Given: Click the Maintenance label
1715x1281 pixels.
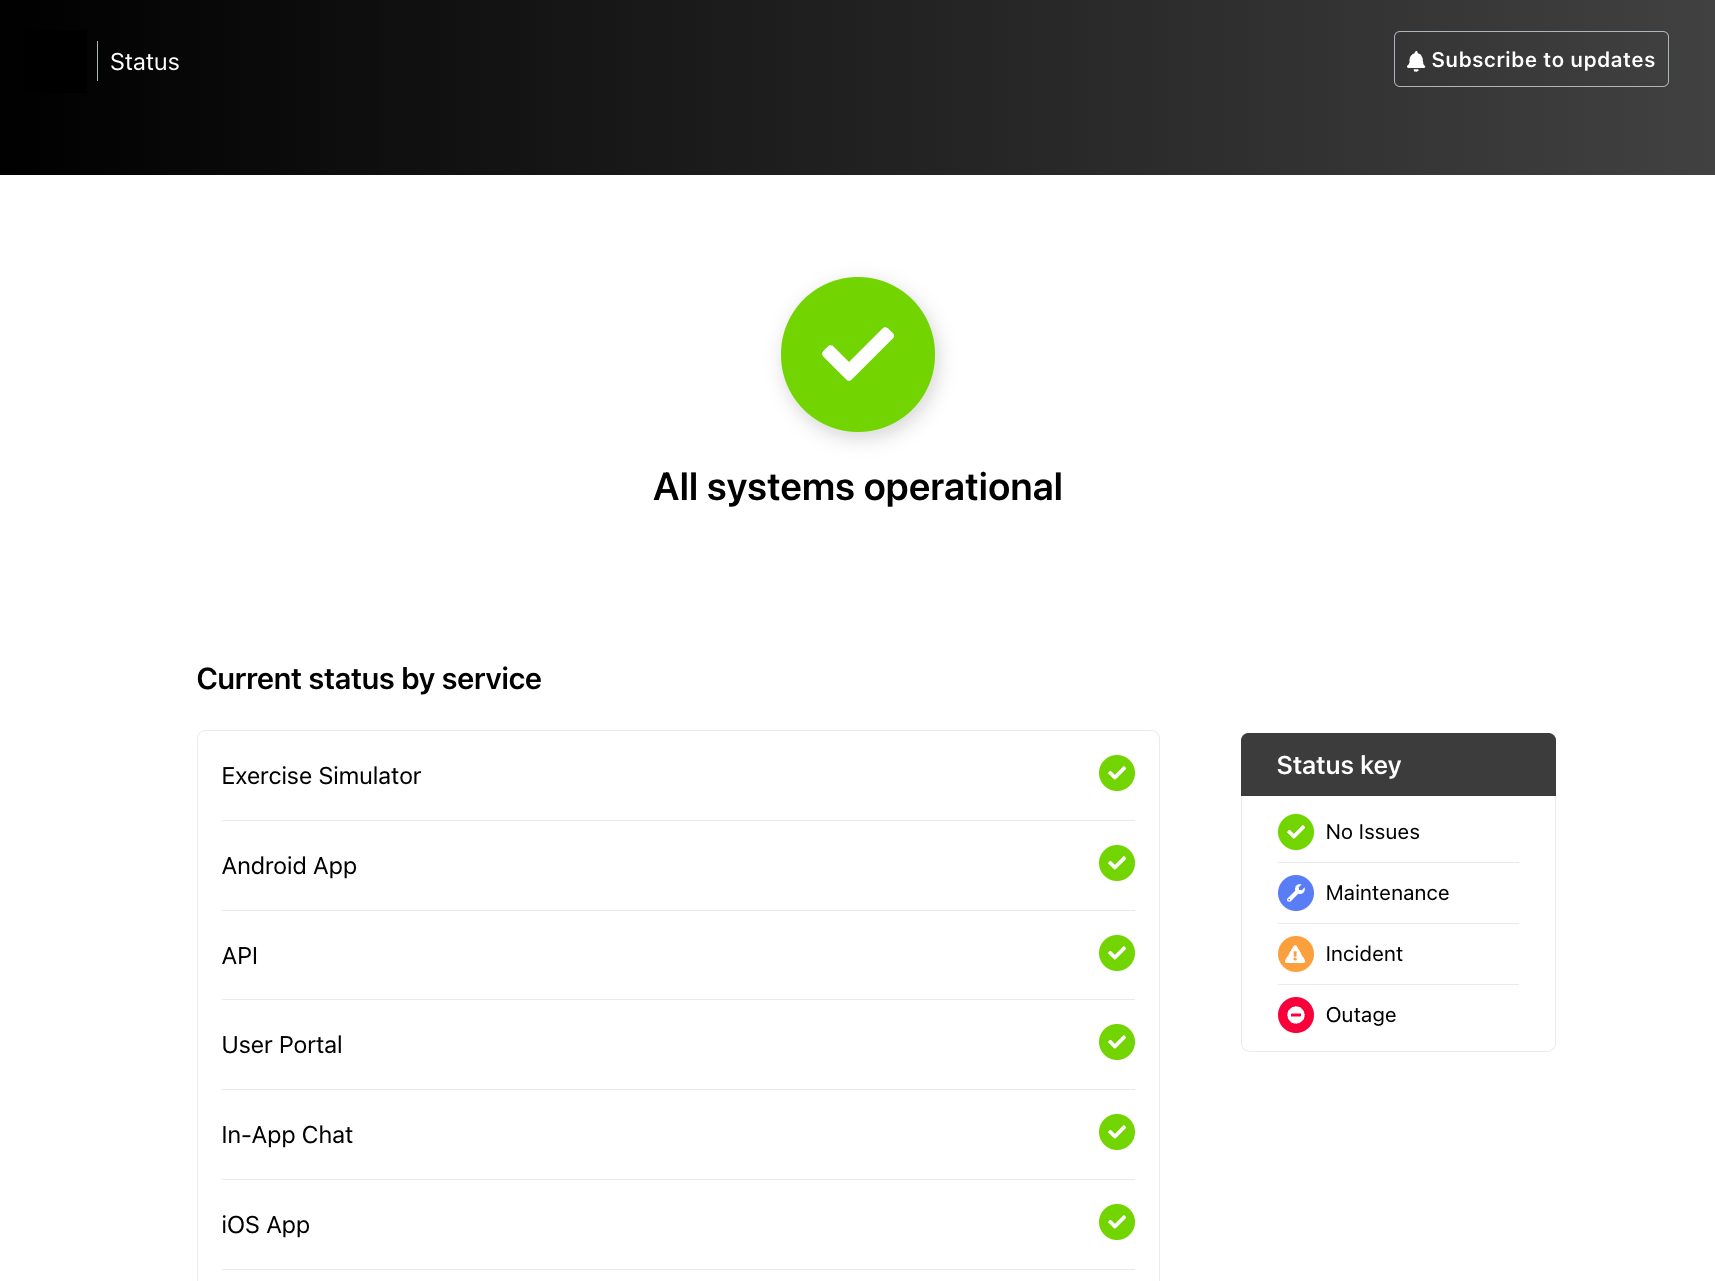Looking at the screenshot, I should tap(1387, 893).
